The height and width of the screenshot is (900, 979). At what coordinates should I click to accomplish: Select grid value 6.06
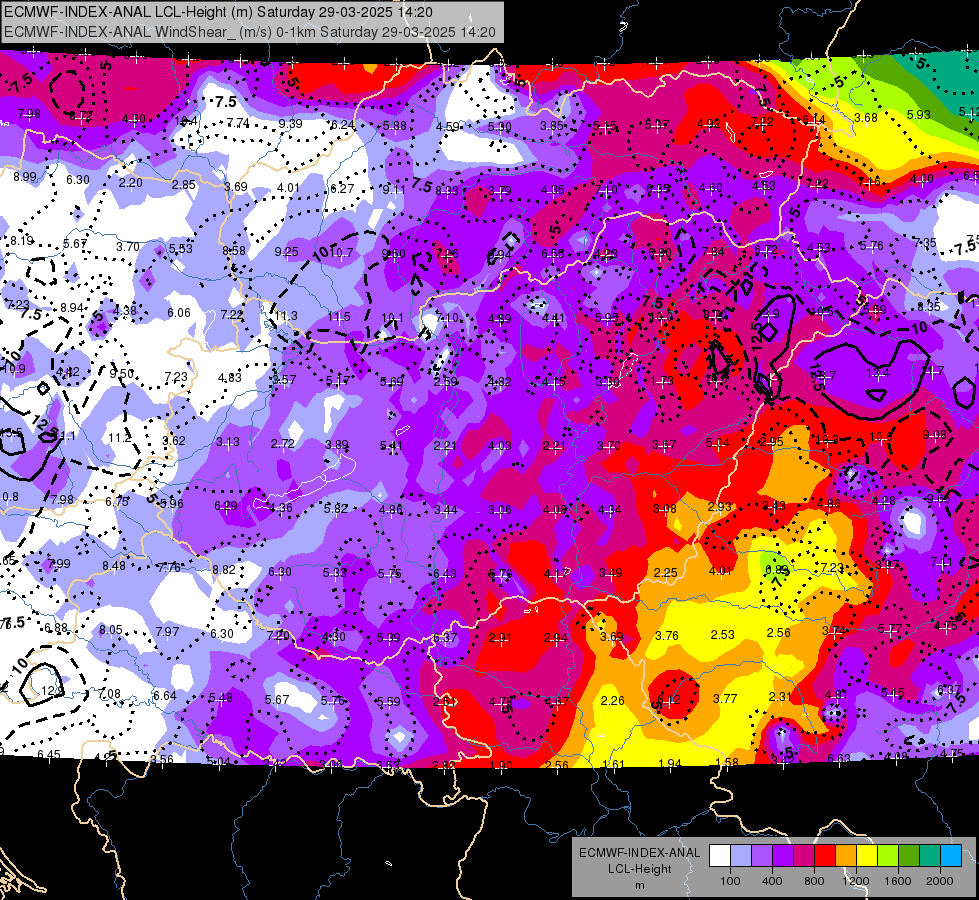179,313
